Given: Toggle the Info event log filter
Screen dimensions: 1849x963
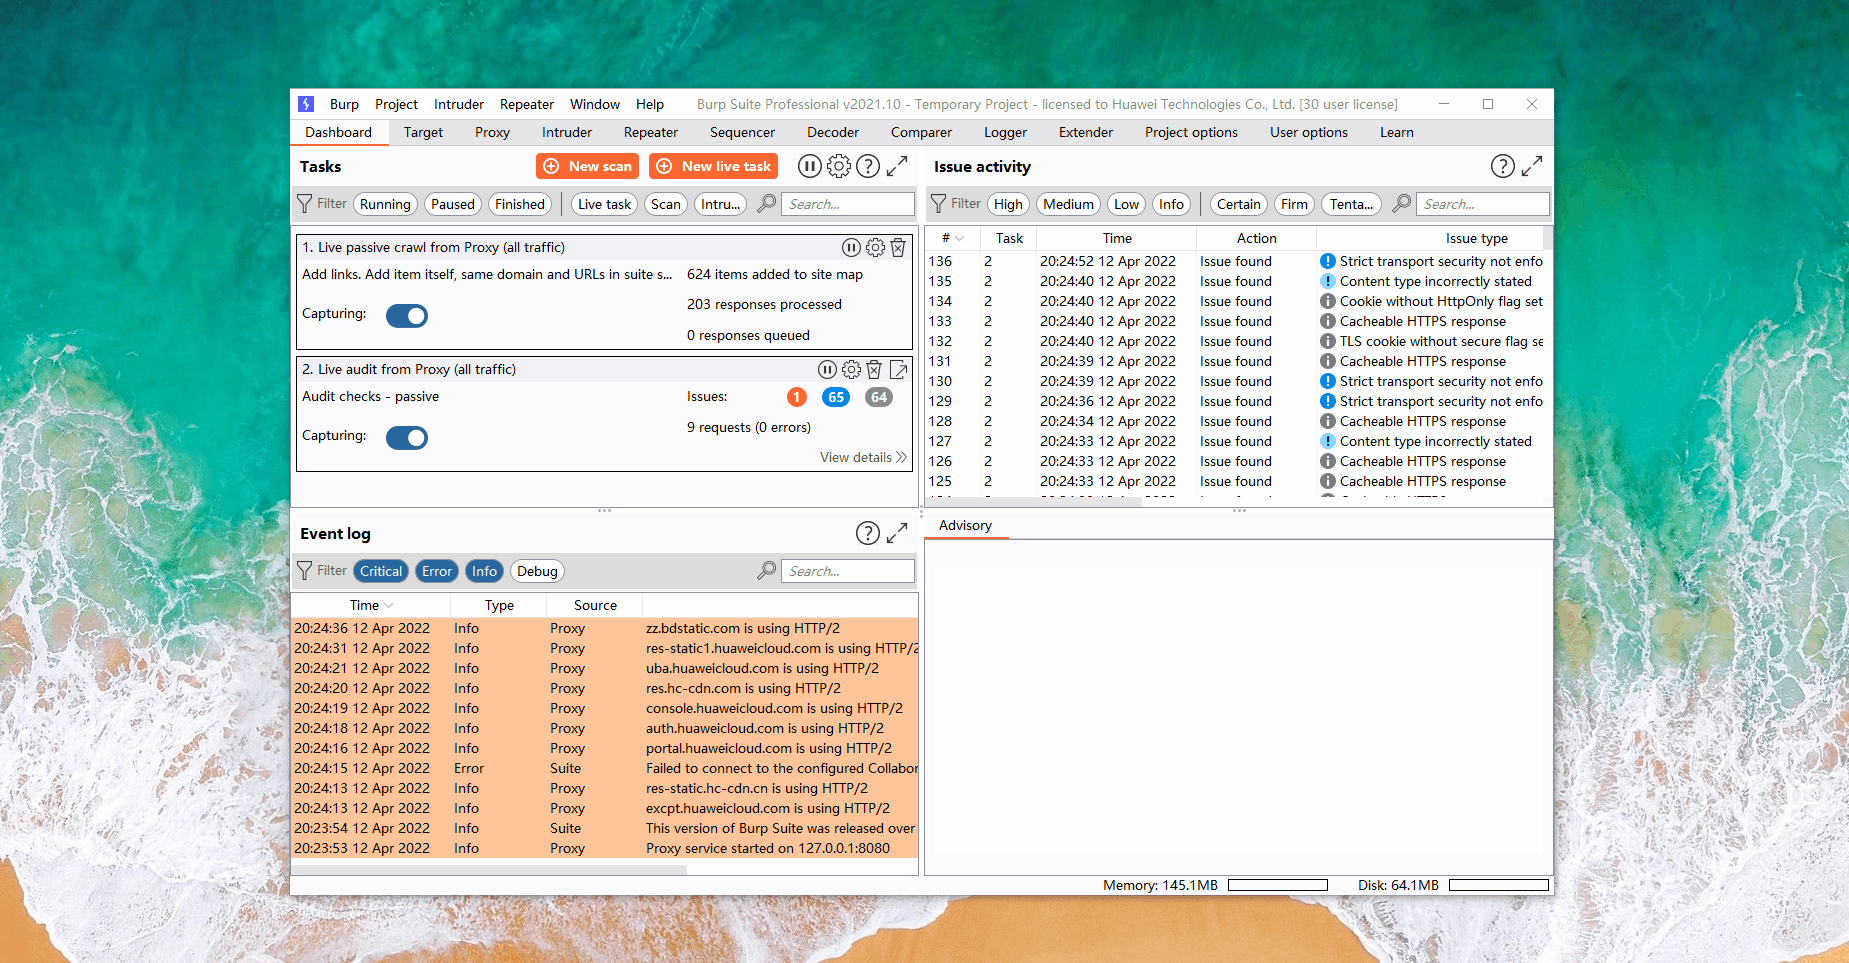Looking at the screenshot, I should coord(484,571).
